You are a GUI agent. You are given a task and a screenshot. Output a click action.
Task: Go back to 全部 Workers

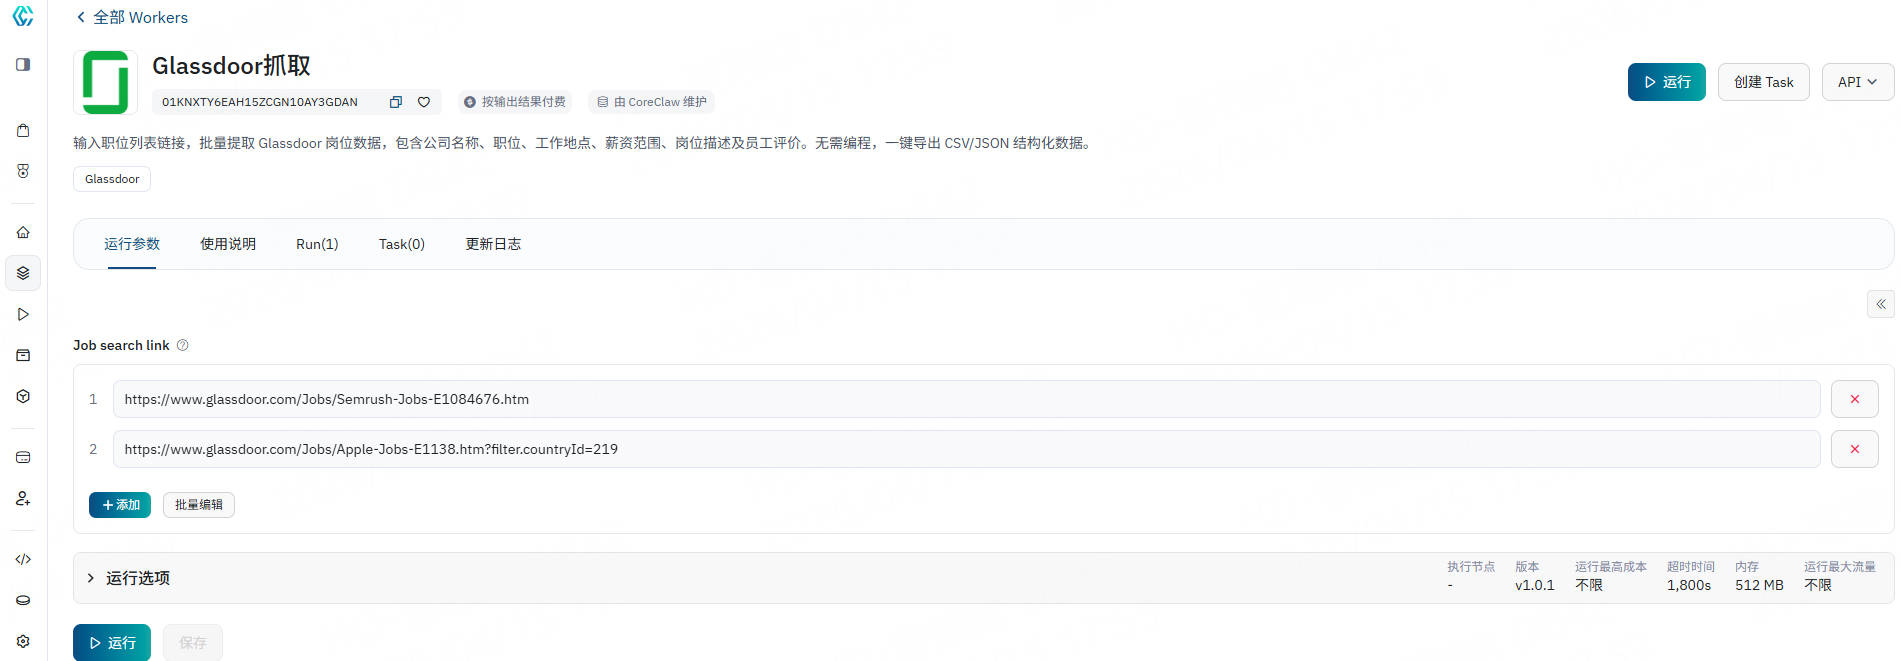132,17
